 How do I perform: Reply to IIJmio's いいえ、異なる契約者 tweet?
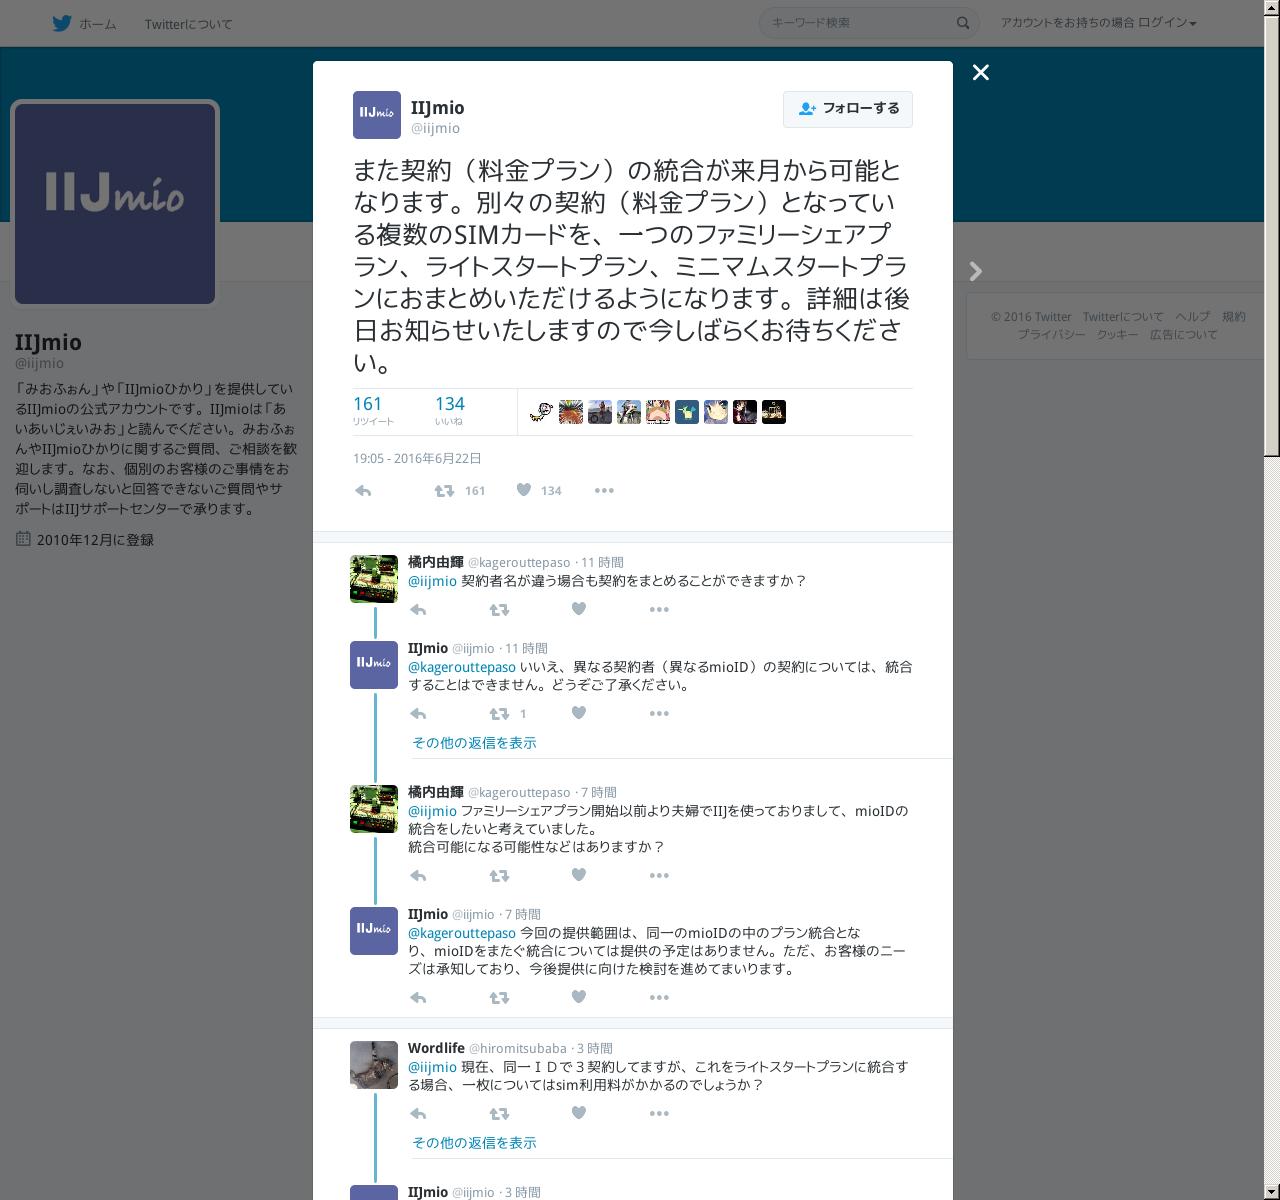pyautogui.click(x=419, y=714)
